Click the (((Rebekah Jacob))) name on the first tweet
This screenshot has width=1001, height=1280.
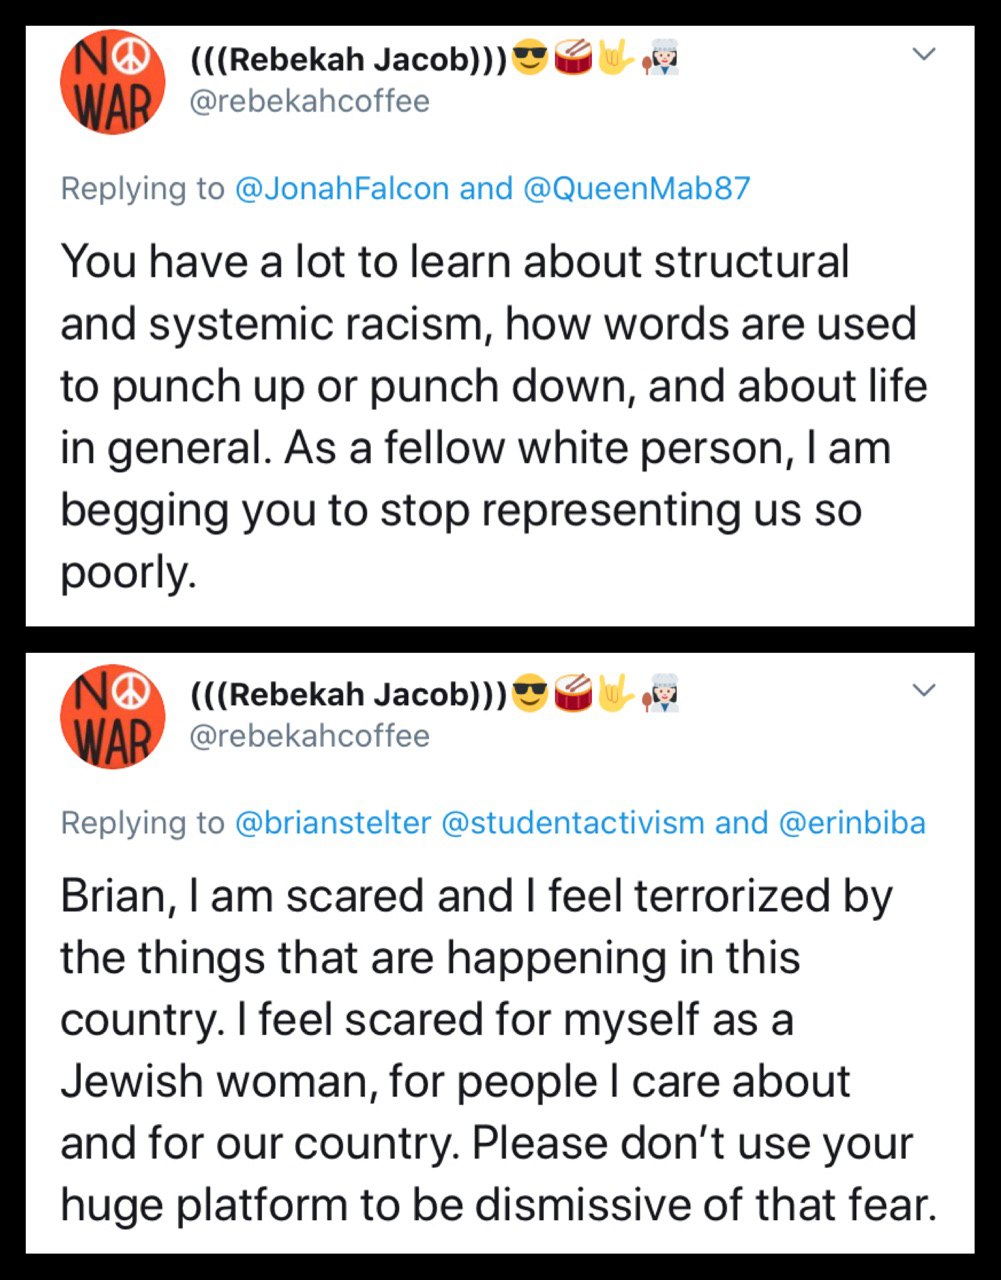click(x=349, y=60)
